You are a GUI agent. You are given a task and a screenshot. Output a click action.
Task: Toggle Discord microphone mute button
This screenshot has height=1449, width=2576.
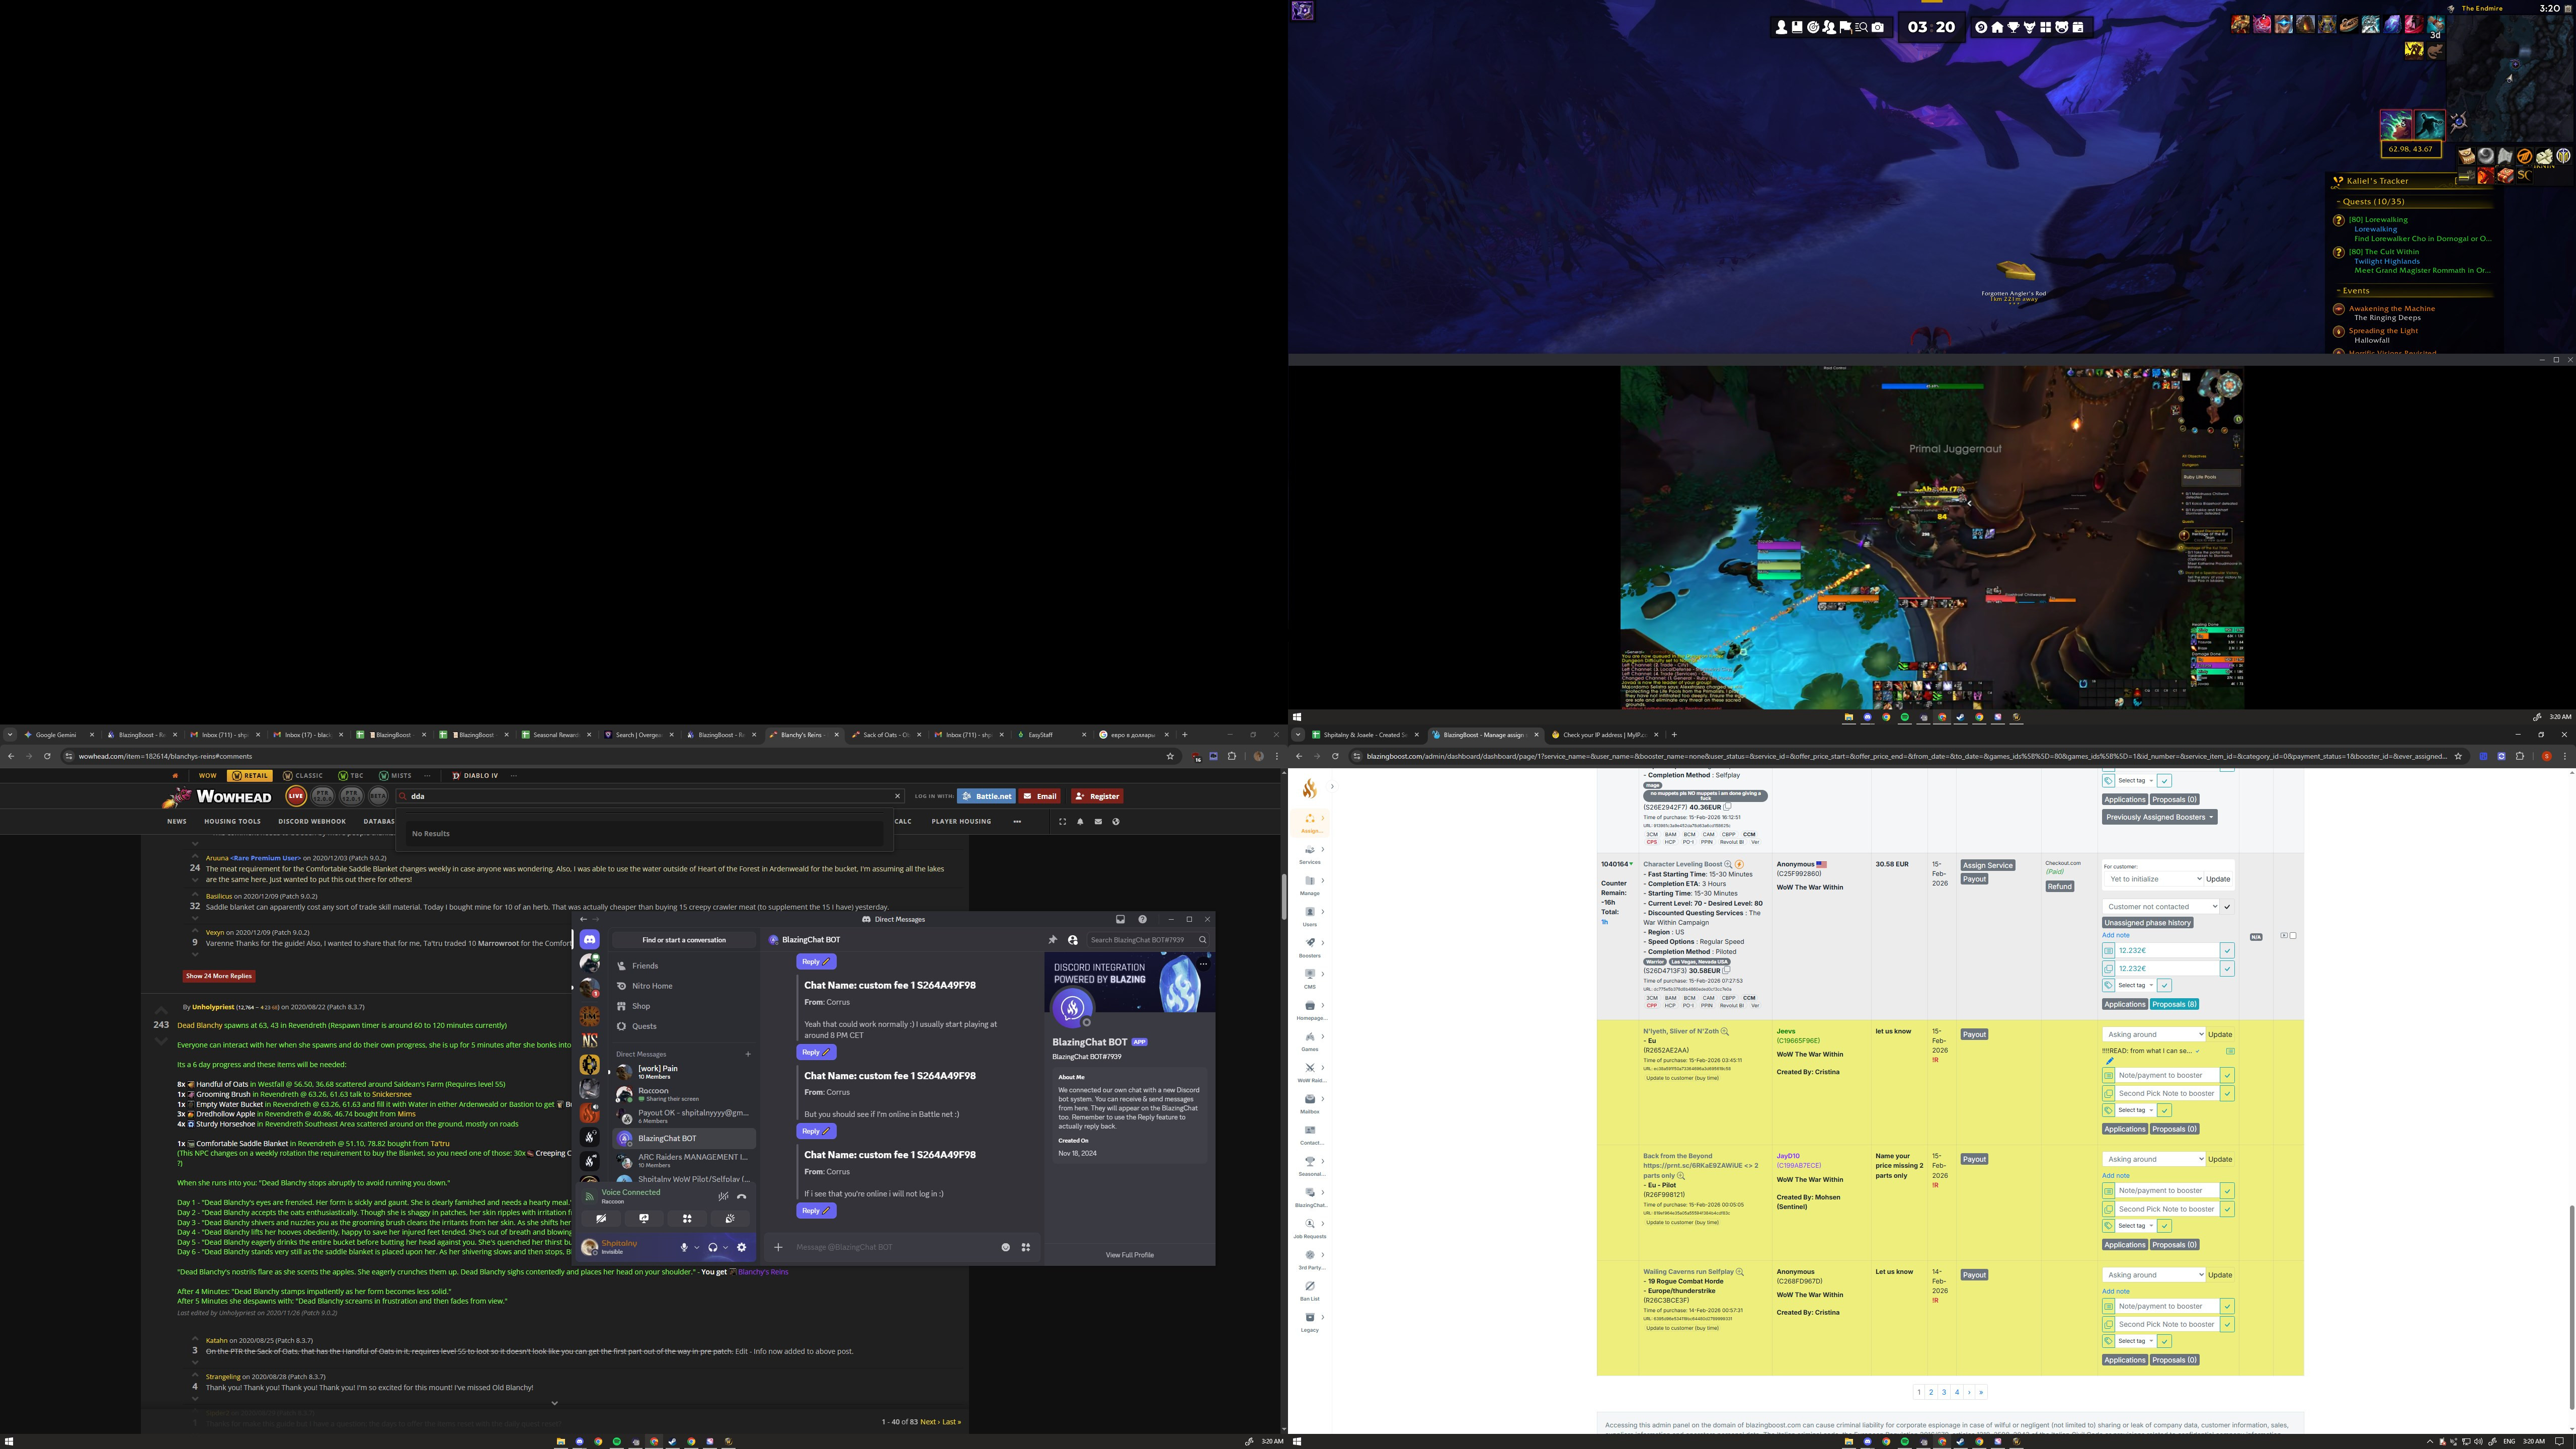tap(684, 1247)
